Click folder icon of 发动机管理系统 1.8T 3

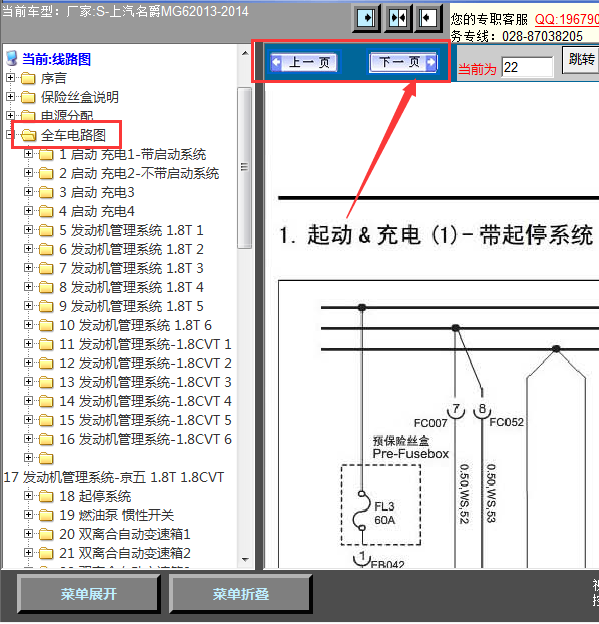point(46,269)
